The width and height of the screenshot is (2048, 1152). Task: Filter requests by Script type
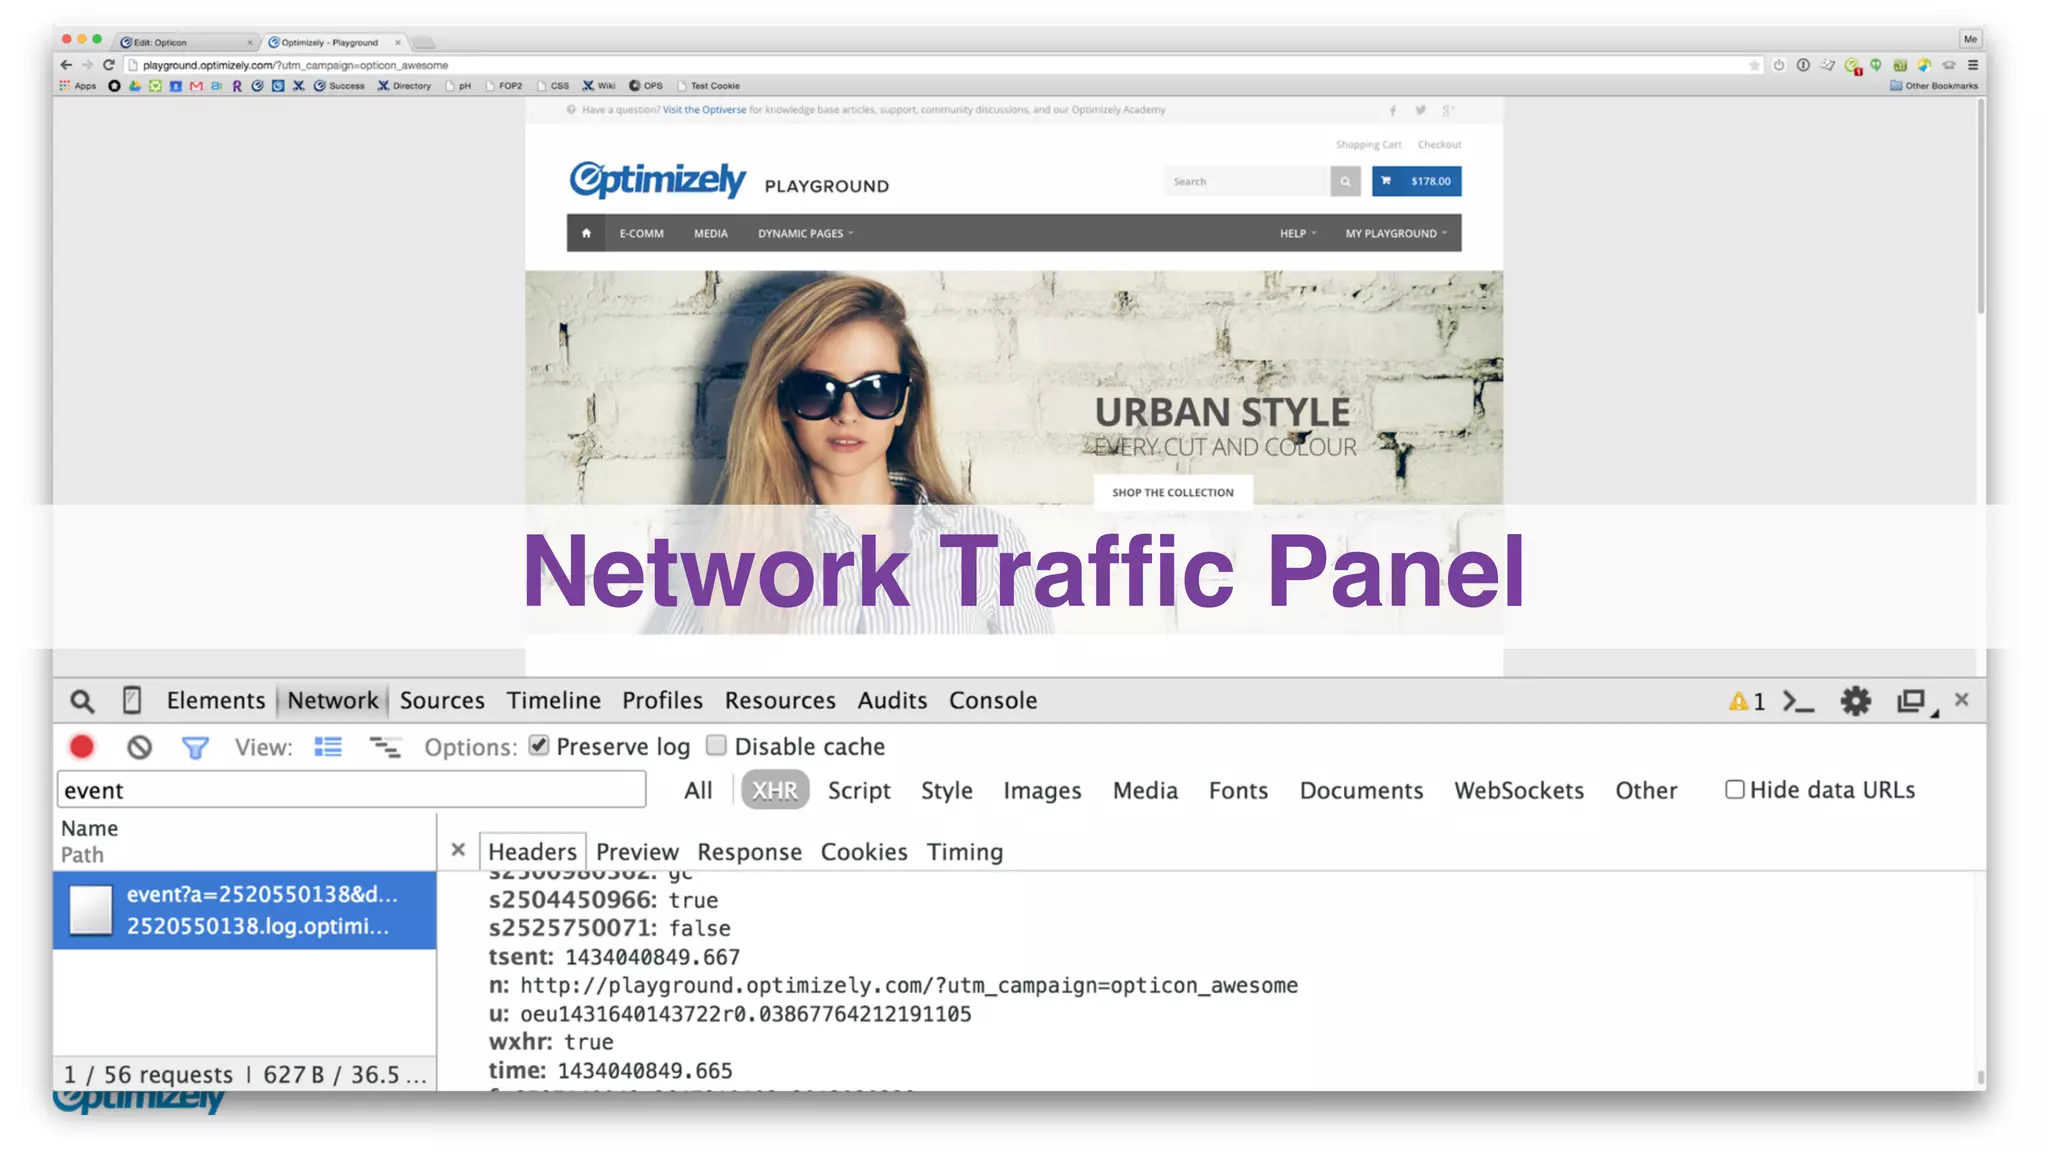[x=858, y=790]
